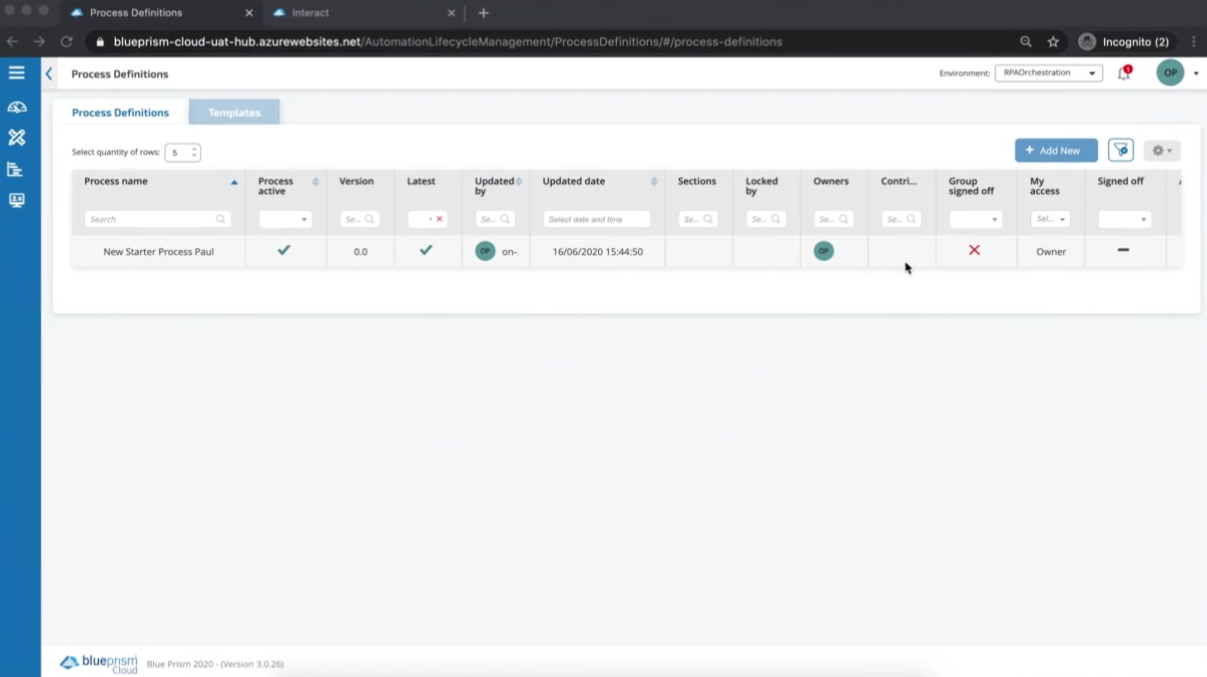Click the filter funnel icon near Add New
The height and width of the screenshot is (677, 1207).
[x=1120, y=150]
